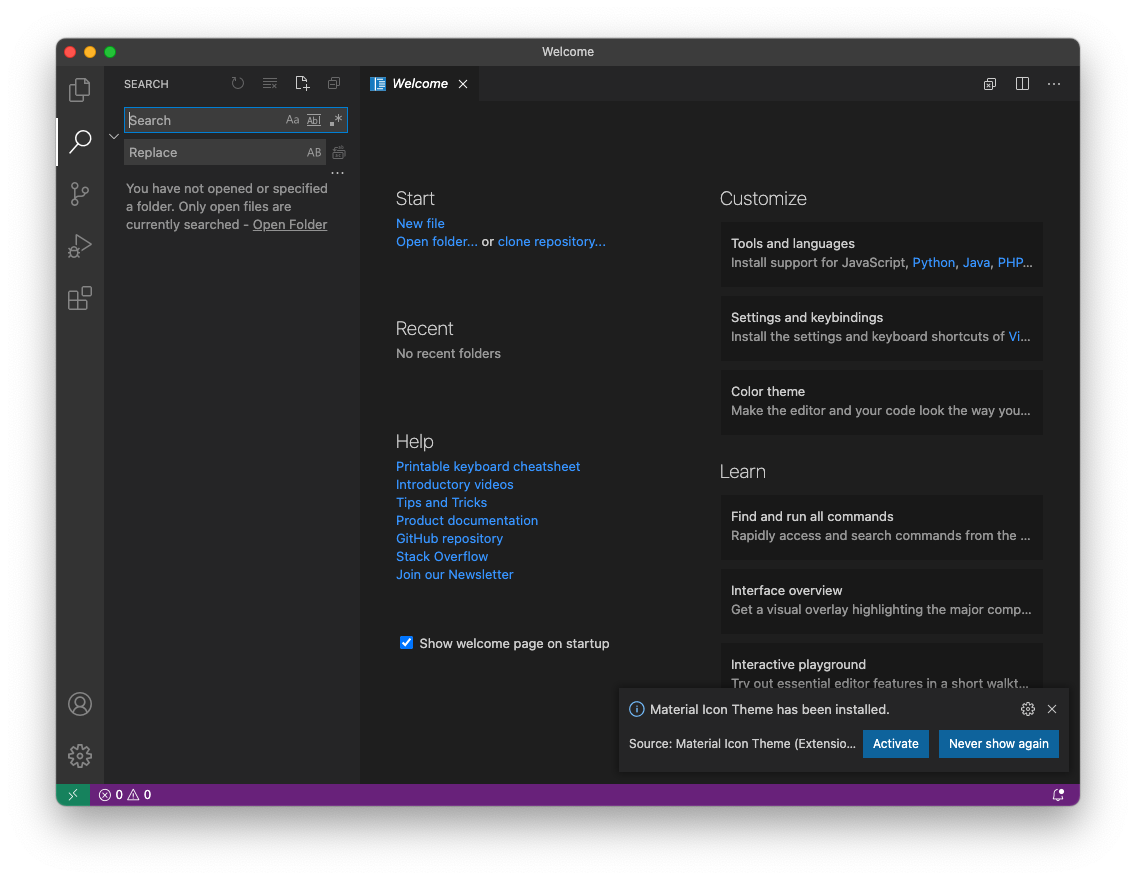Viewport: 1136px width, 880px height.
Task: Click Activate for Material Icon Theme
Action: point(895,744)
